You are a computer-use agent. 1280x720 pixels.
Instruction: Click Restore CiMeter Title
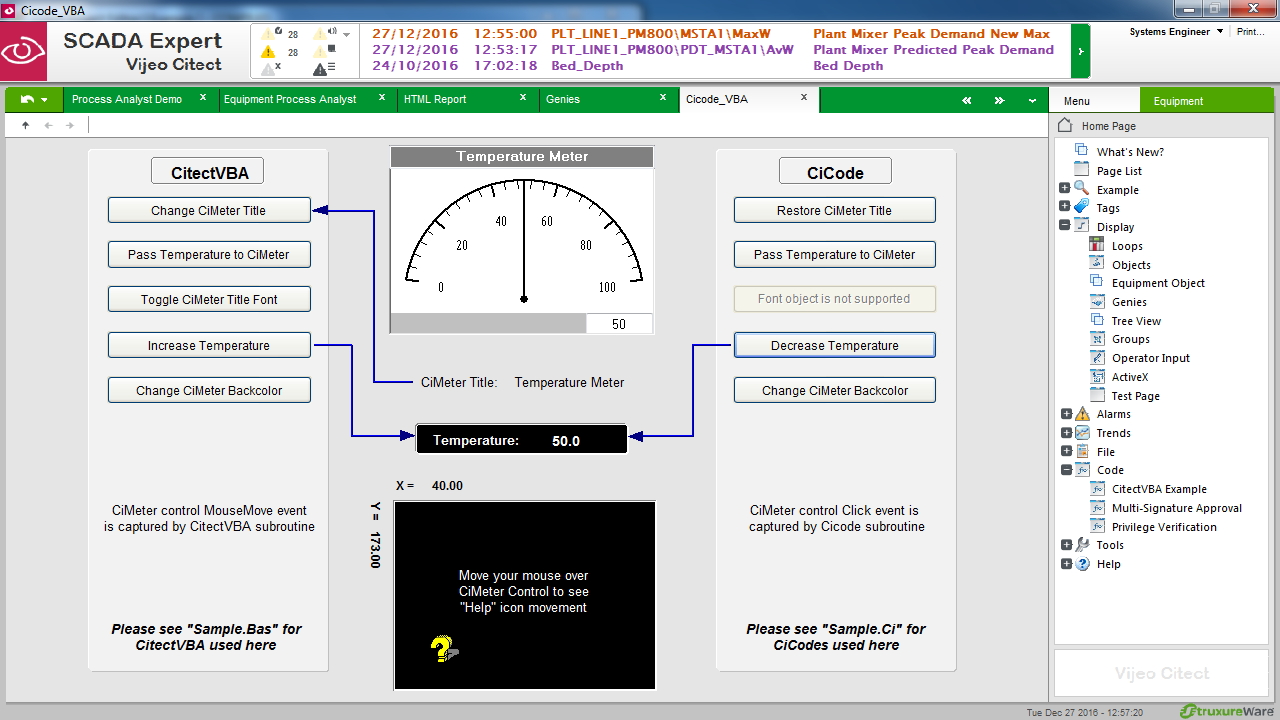click(835, 210)
